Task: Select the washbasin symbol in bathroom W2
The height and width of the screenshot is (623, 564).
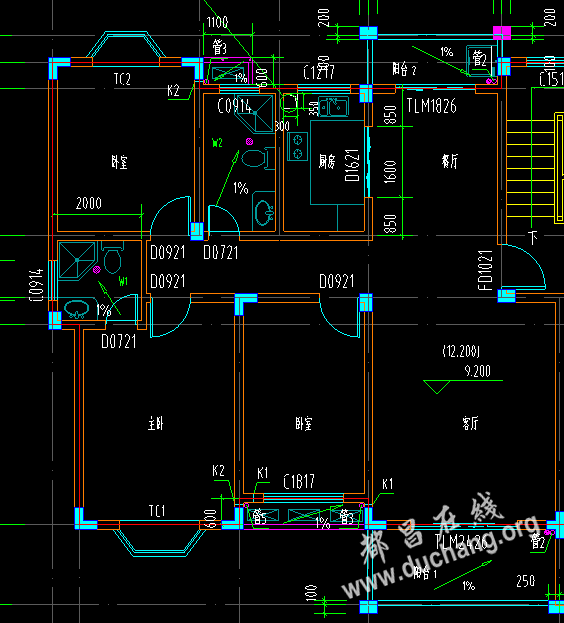Action: [x=264, y=211]
